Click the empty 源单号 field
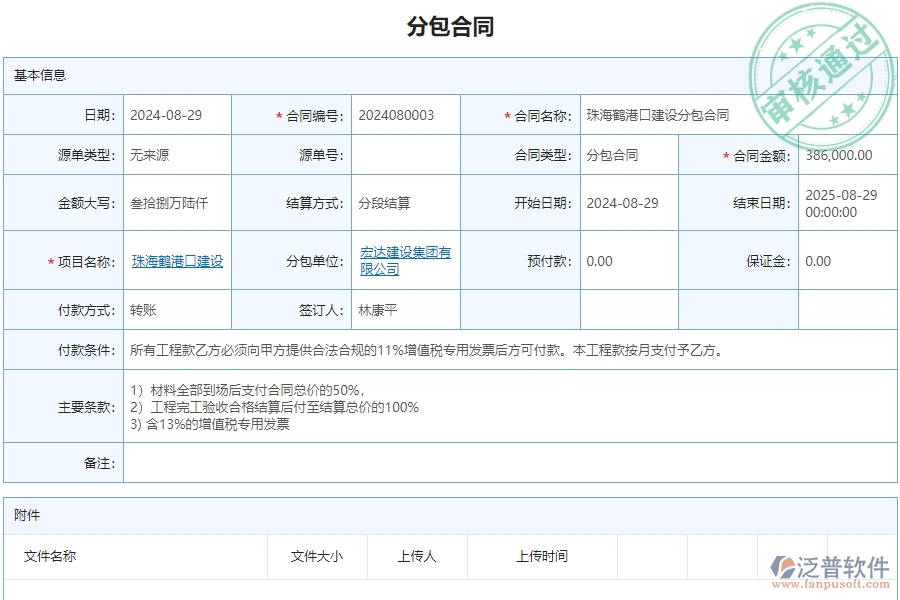The width and height of the screenshot is (900, 600). 405,155
